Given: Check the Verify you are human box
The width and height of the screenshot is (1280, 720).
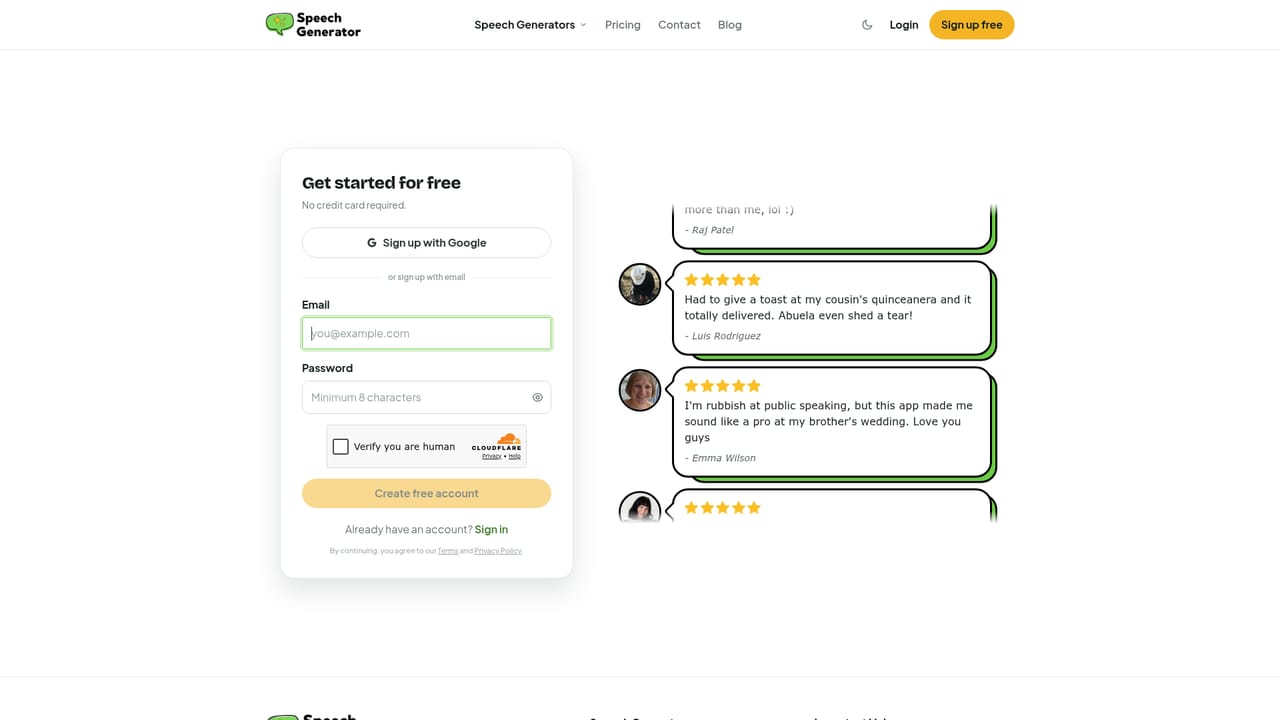Looking at the screenshot, I should (x=341, y=446).
